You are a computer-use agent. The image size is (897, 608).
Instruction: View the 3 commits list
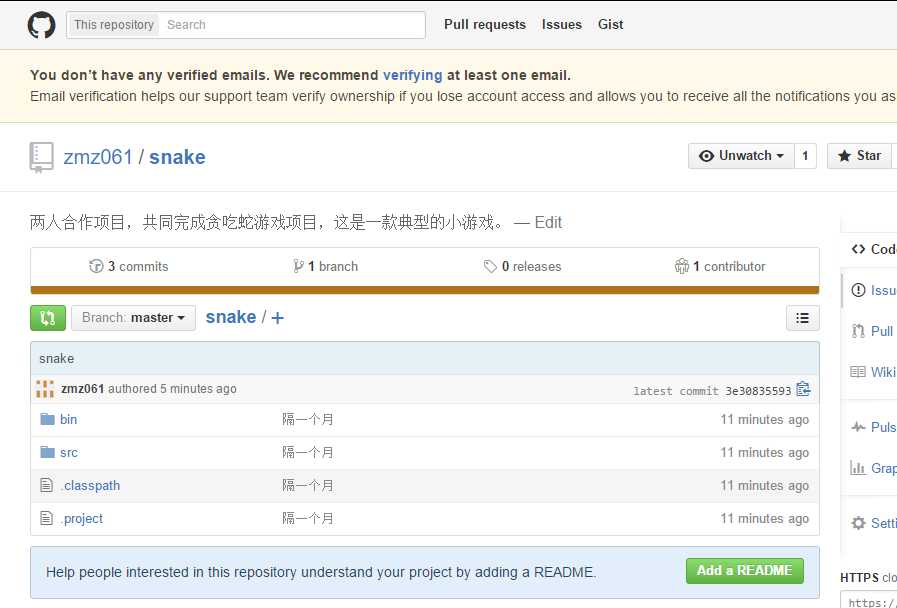[129, 267]
